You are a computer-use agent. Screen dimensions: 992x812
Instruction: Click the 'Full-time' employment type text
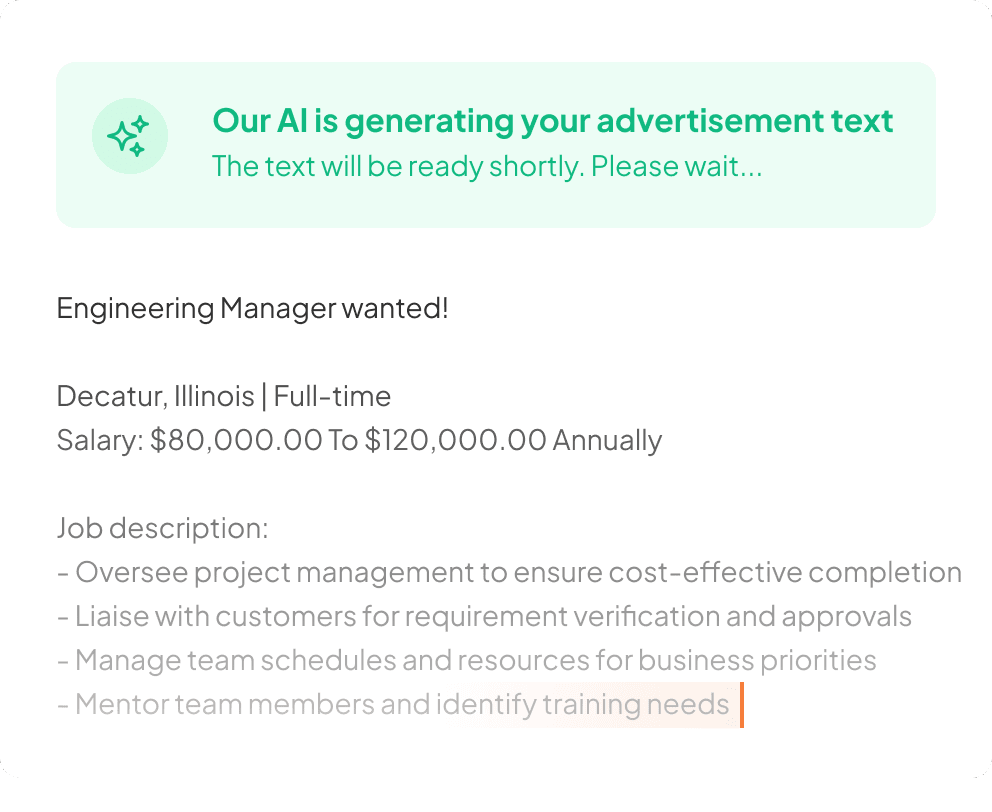coord(332,396)
